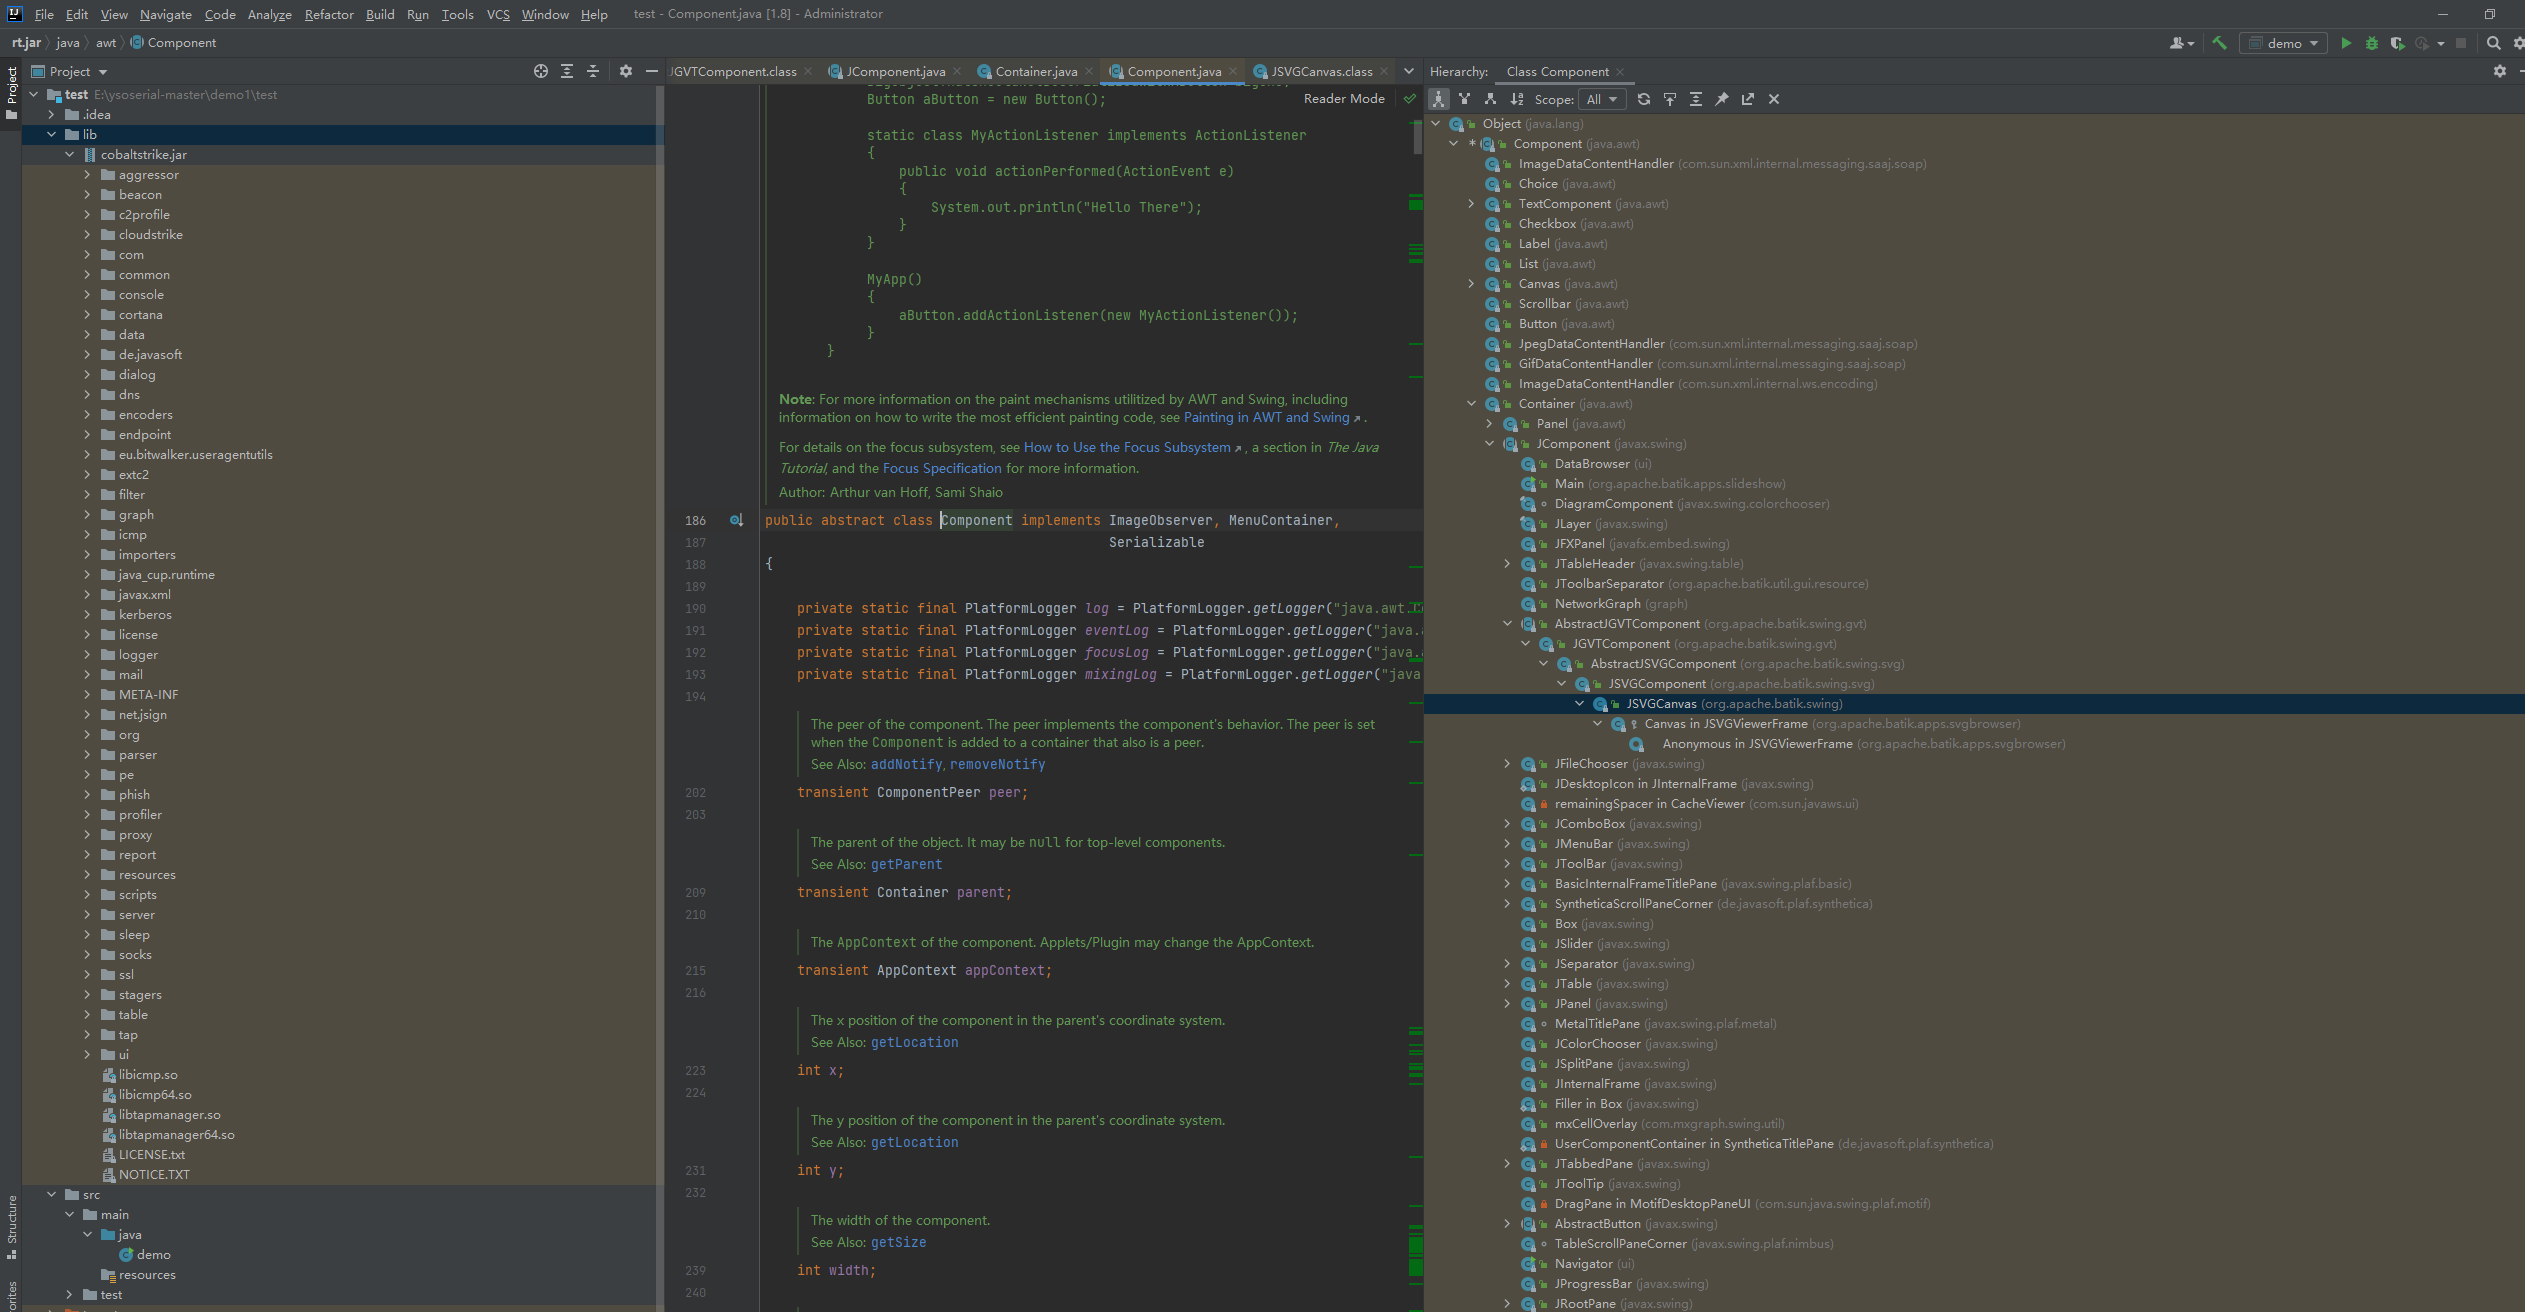The image size is (2525, 1312).
Task: Toggle Subtypes Hierarchy view
Action: click(1490, 99)
